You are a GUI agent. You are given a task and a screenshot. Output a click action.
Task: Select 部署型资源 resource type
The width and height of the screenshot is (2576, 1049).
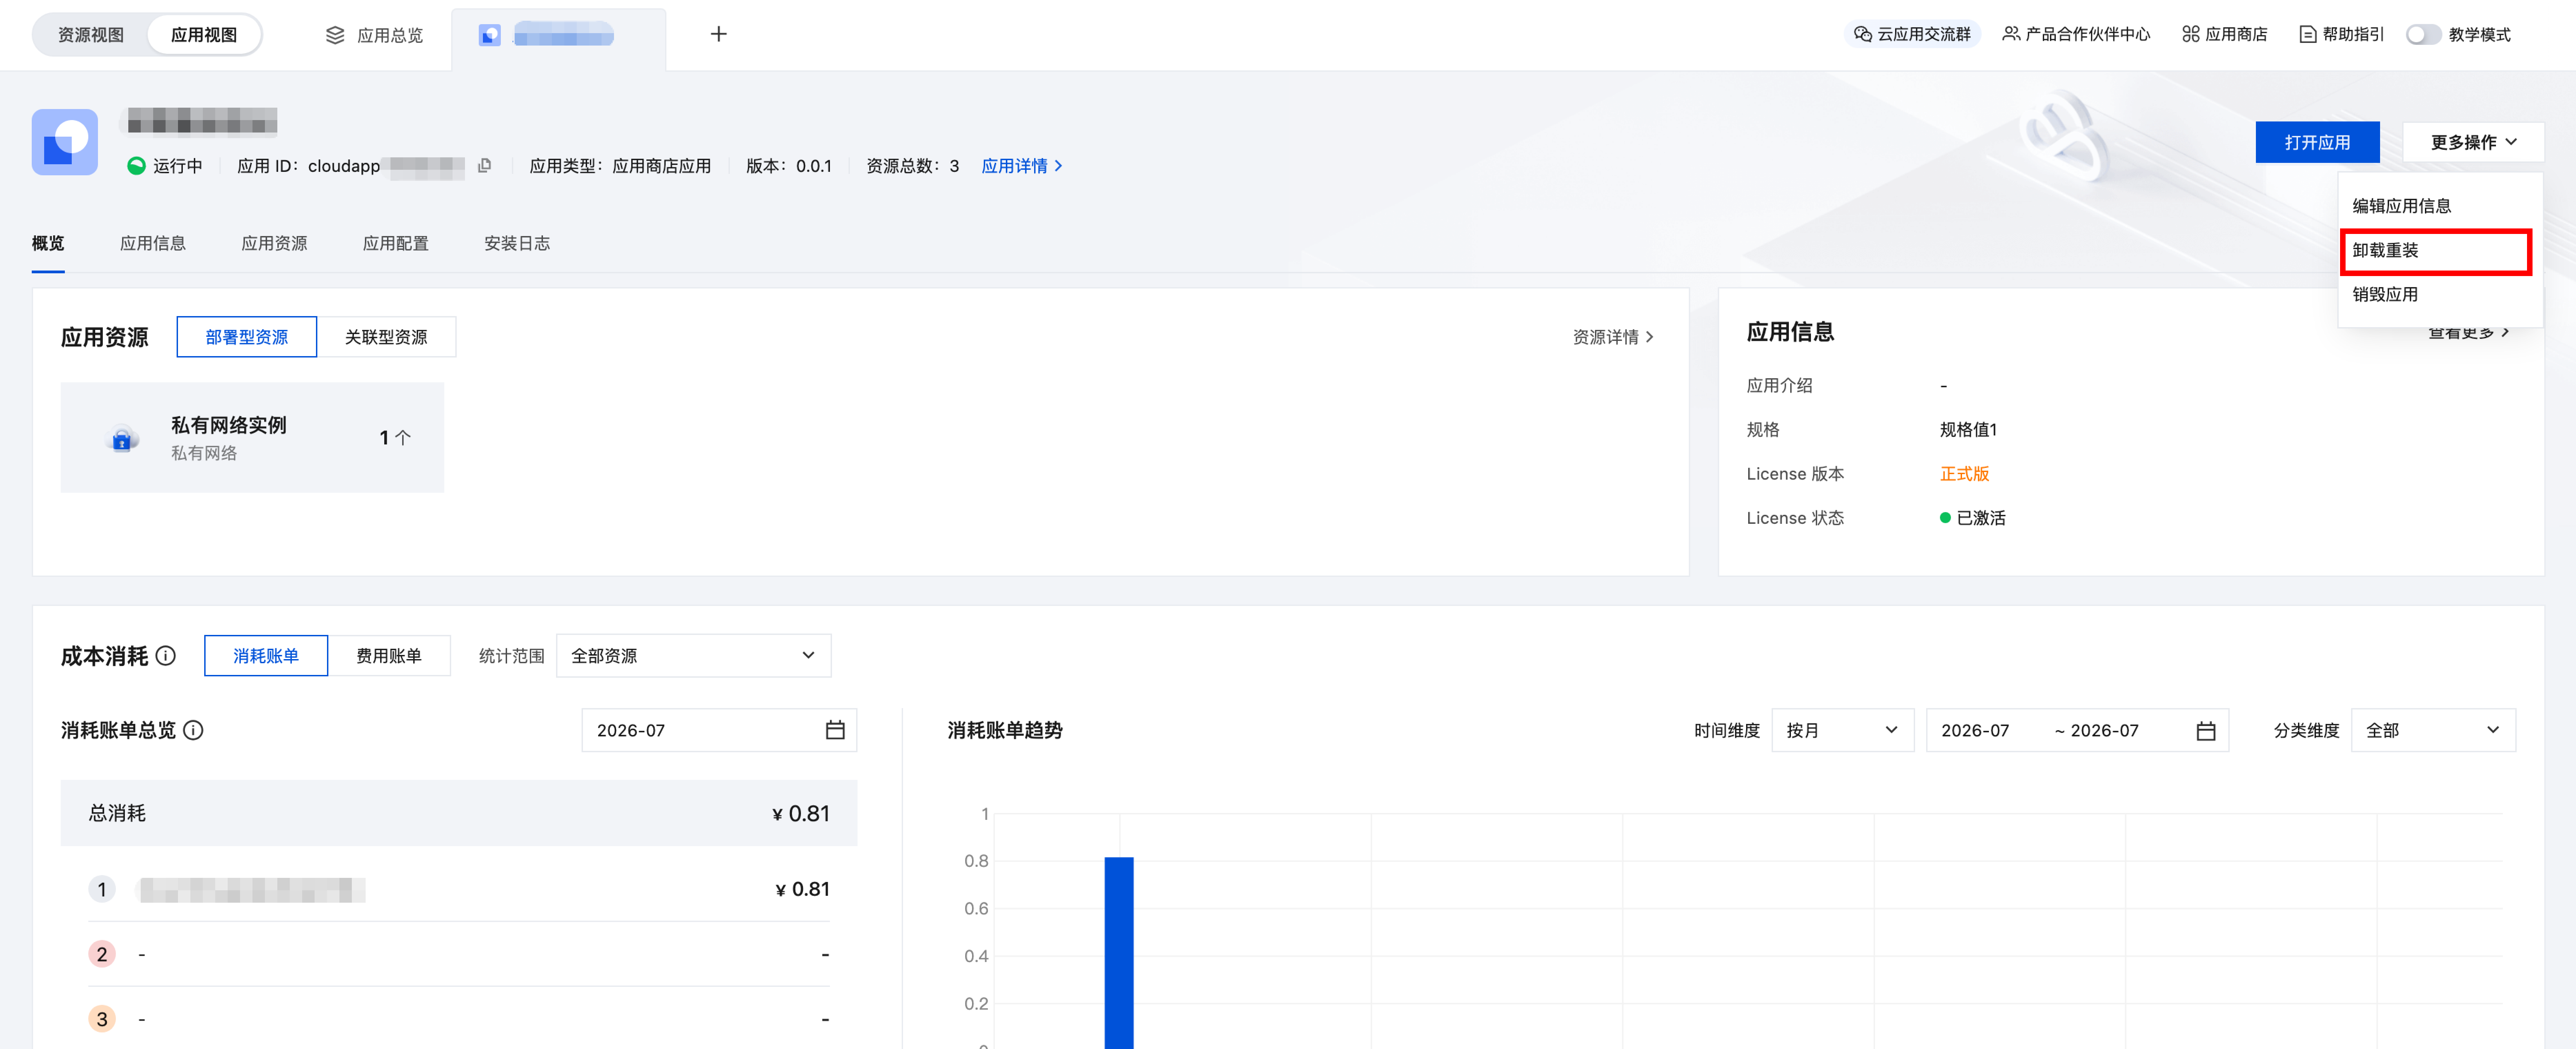pyautogui.click(x=247, y=337)
